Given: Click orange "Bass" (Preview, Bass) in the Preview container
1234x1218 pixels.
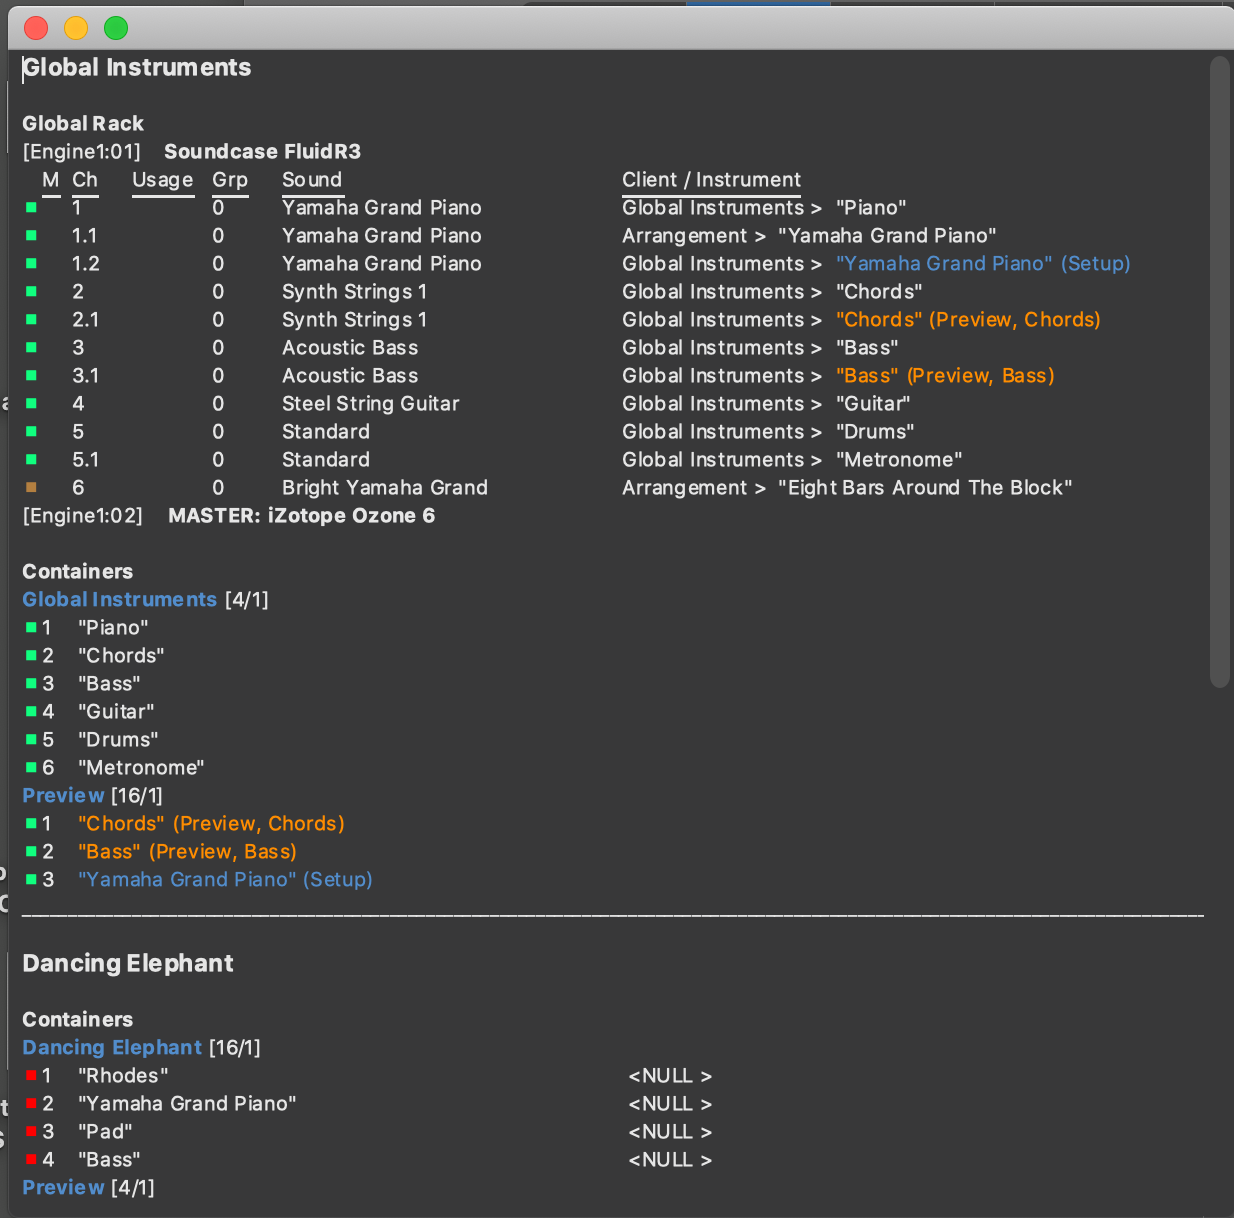Looking at the screenshot, I should coord(187,852).
